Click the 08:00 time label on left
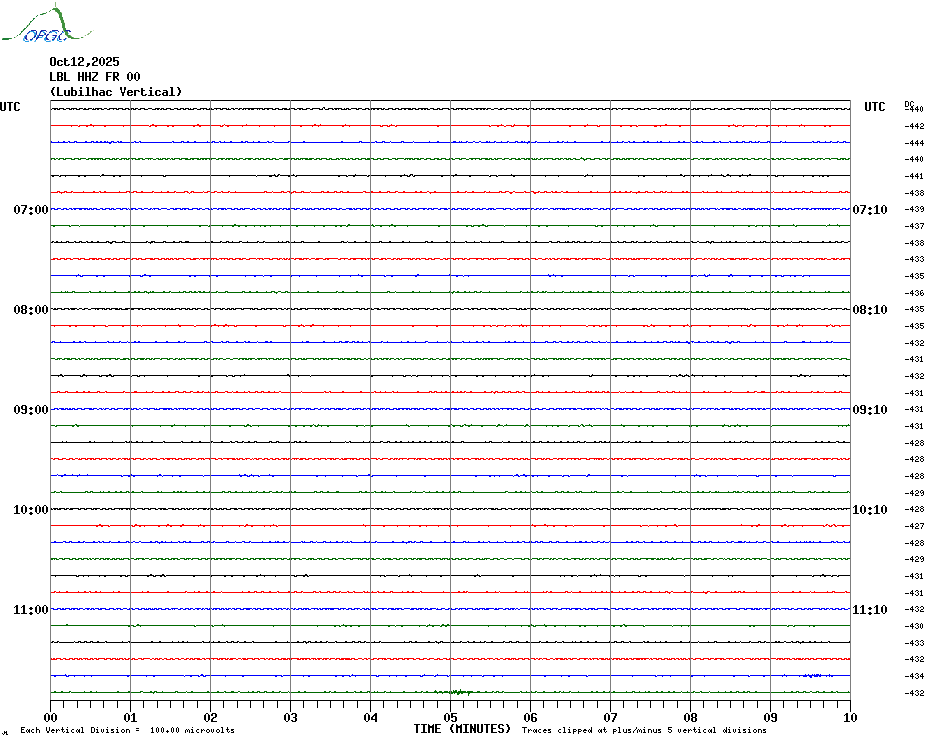The height and width of the screenshot is (744, 930). pyautogui.click(x=30, y=310)
